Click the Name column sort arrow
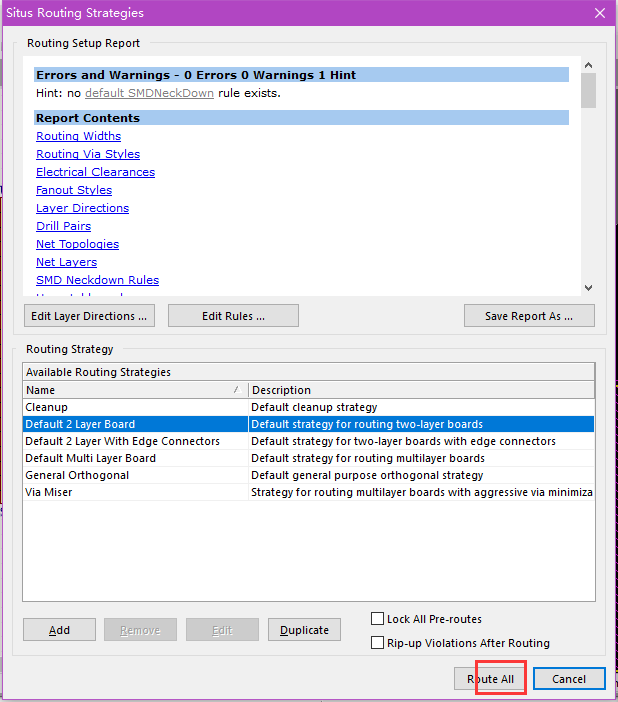The image size is (618, 702). click(237, 390)
